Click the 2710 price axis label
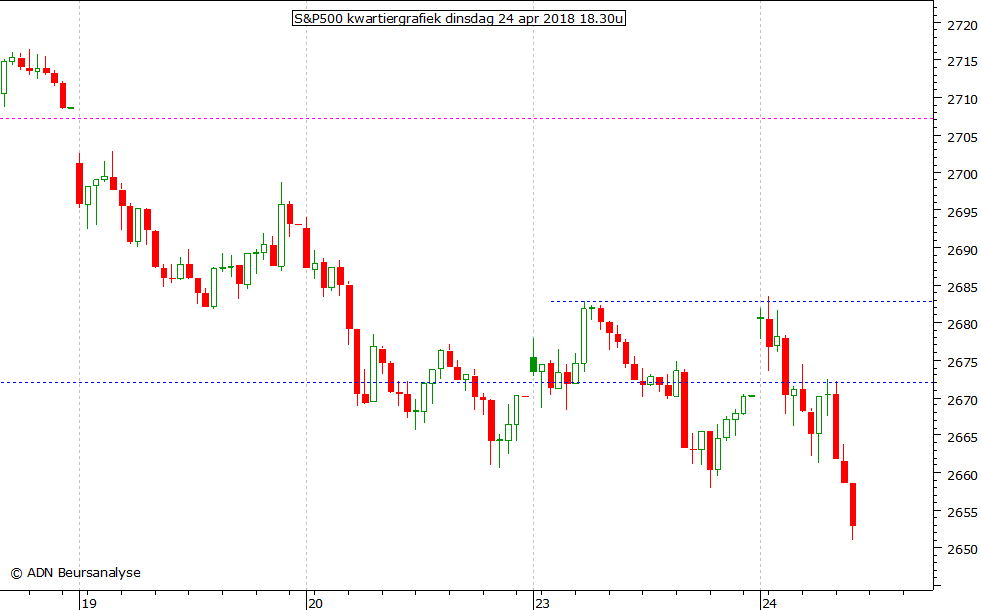The width and height of the screenshot is (981, 610). pos(962,99)
